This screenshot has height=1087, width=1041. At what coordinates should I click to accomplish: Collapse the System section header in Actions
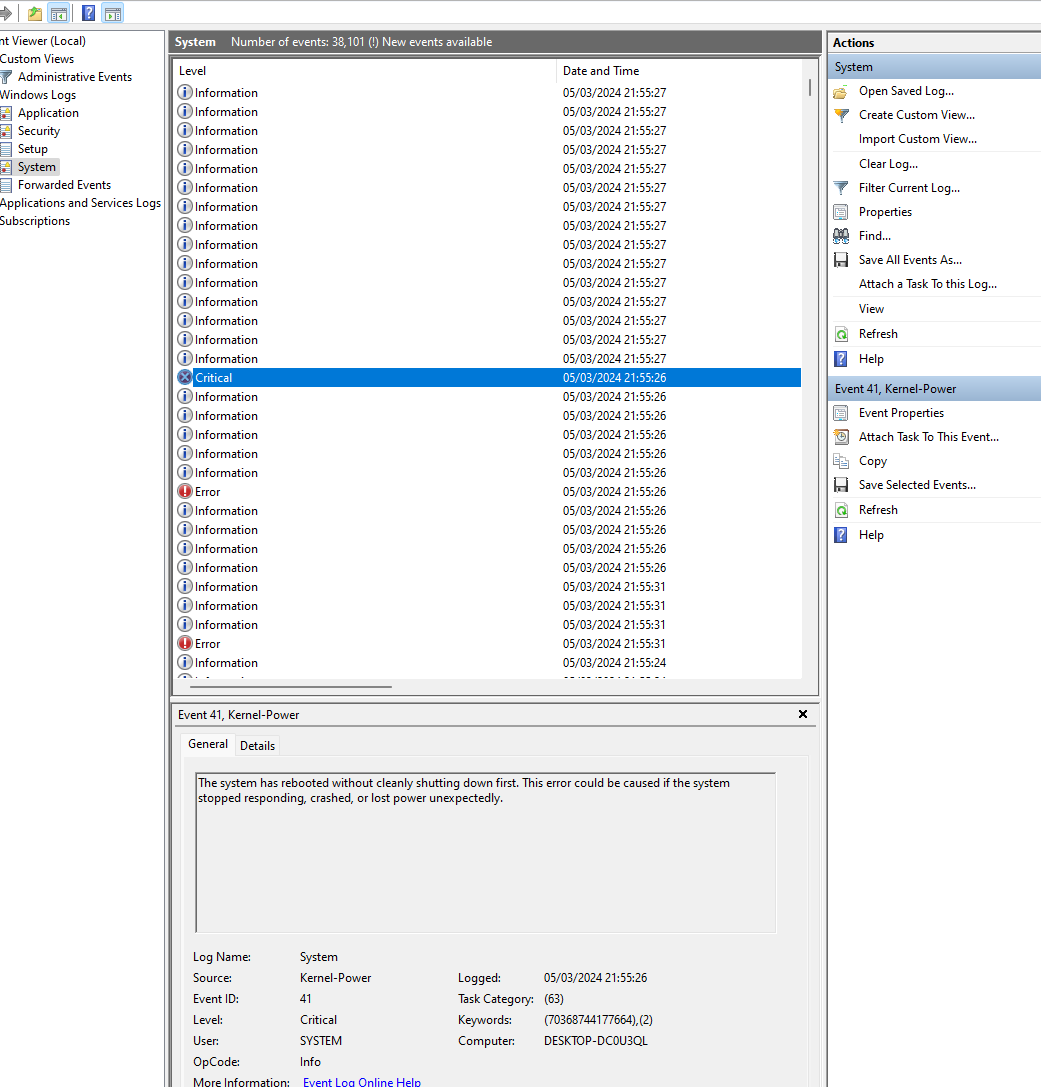tap(934, 67)
